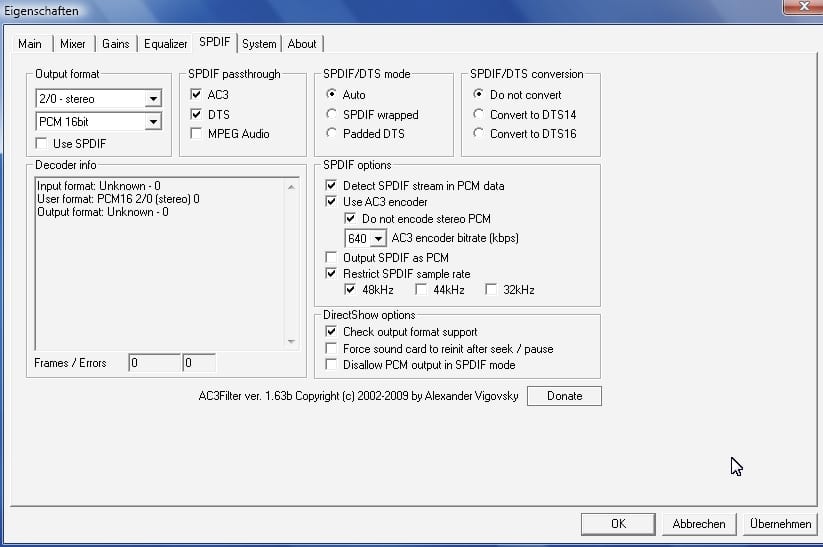The image size is (823, 547).
Task: Click the Donate button
Action: (564, 396)
